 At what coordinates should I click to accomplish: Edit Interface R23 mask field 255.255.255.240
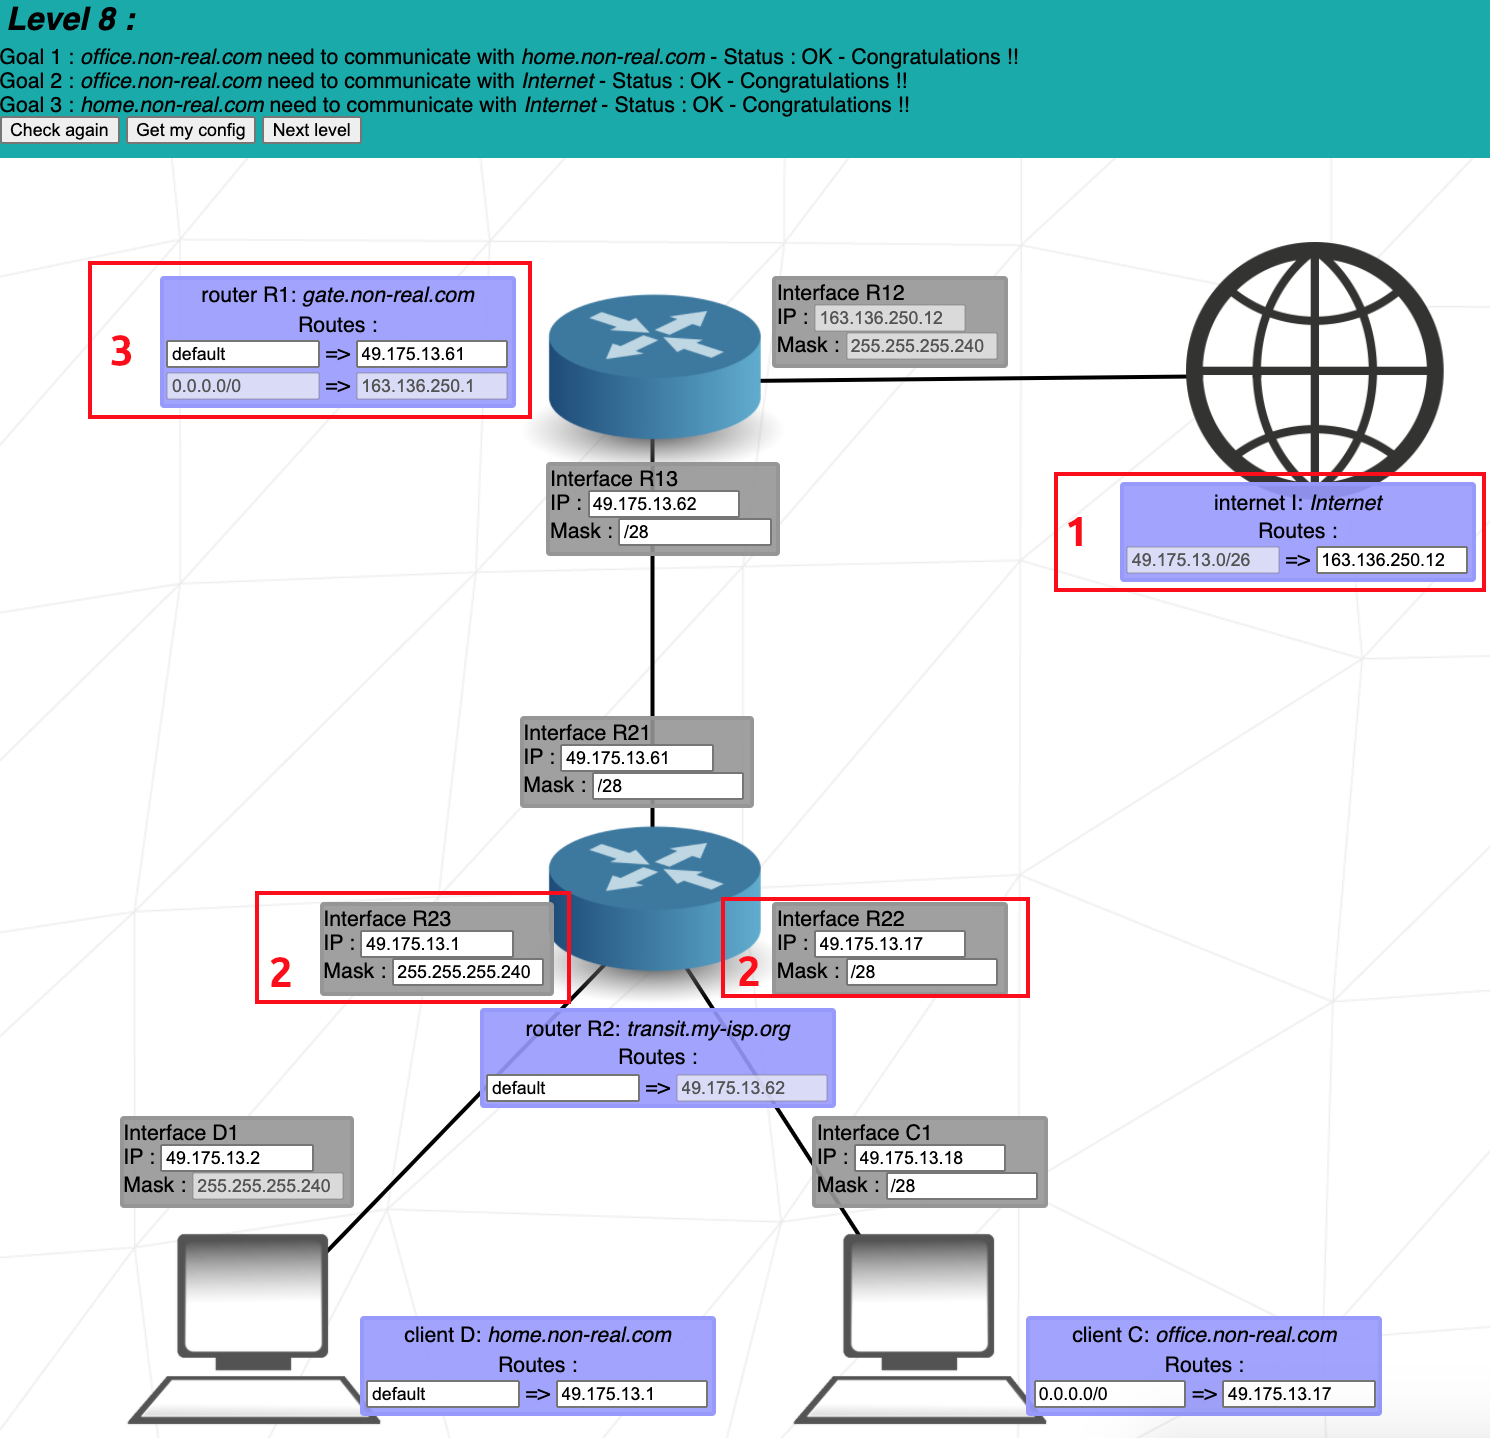468,972
